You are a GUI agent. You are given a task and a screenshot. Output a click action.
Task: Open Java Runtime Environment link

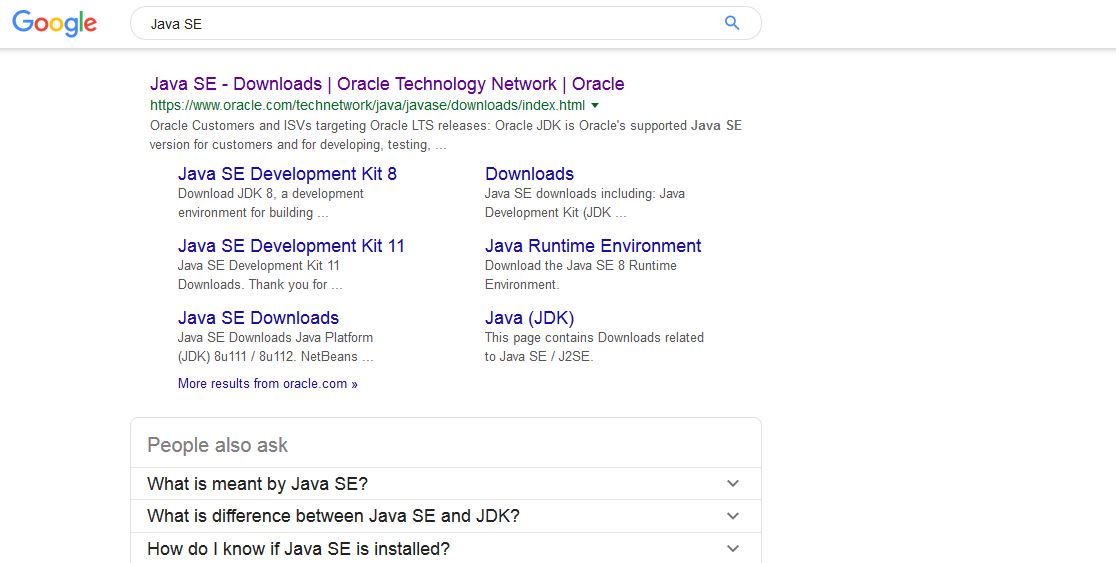593,246
